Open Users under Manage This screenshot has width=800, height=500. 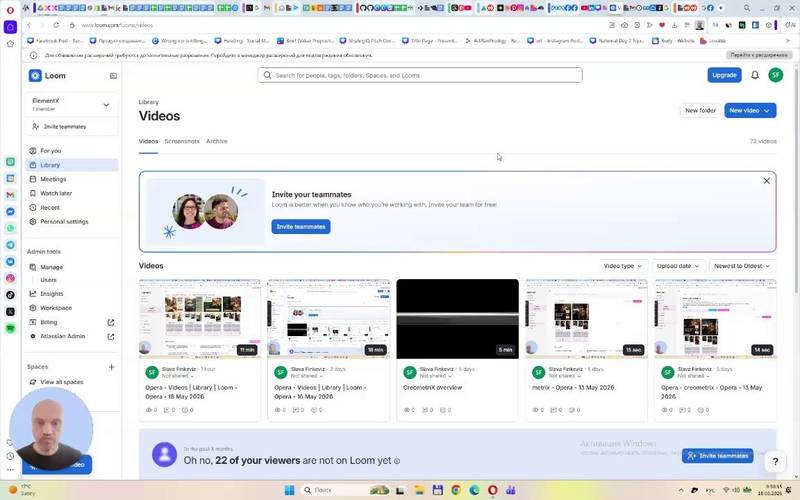pos(48,280)
